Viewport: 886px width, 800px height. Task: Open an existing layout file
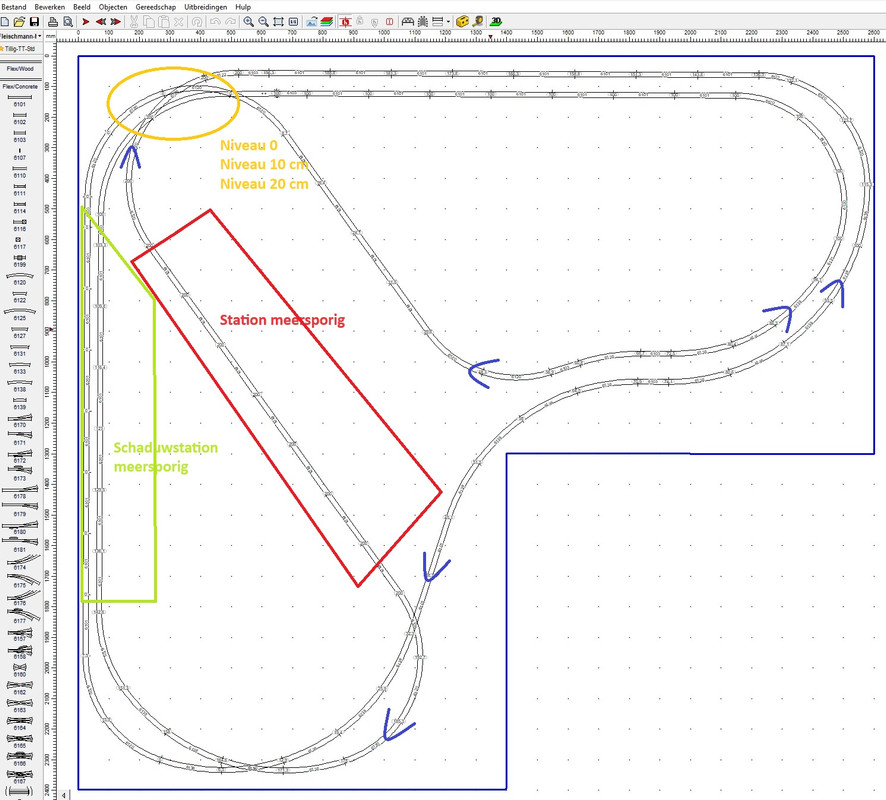pos(19,22)
